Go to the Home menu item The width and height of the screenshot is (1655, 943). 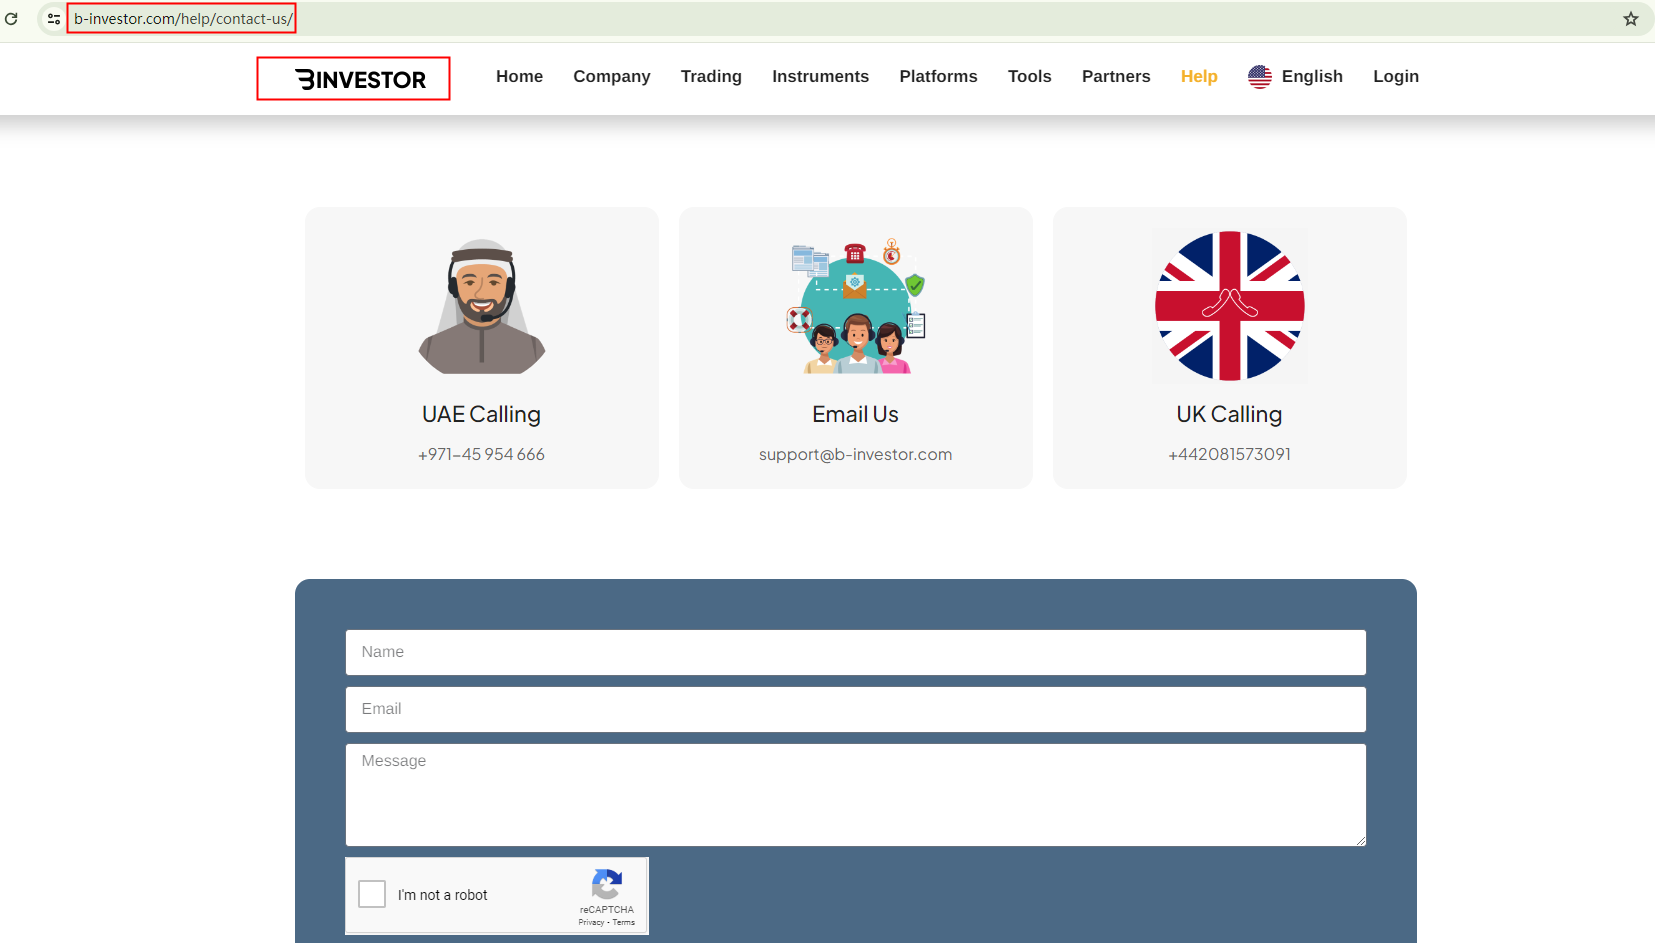[519, 77]
